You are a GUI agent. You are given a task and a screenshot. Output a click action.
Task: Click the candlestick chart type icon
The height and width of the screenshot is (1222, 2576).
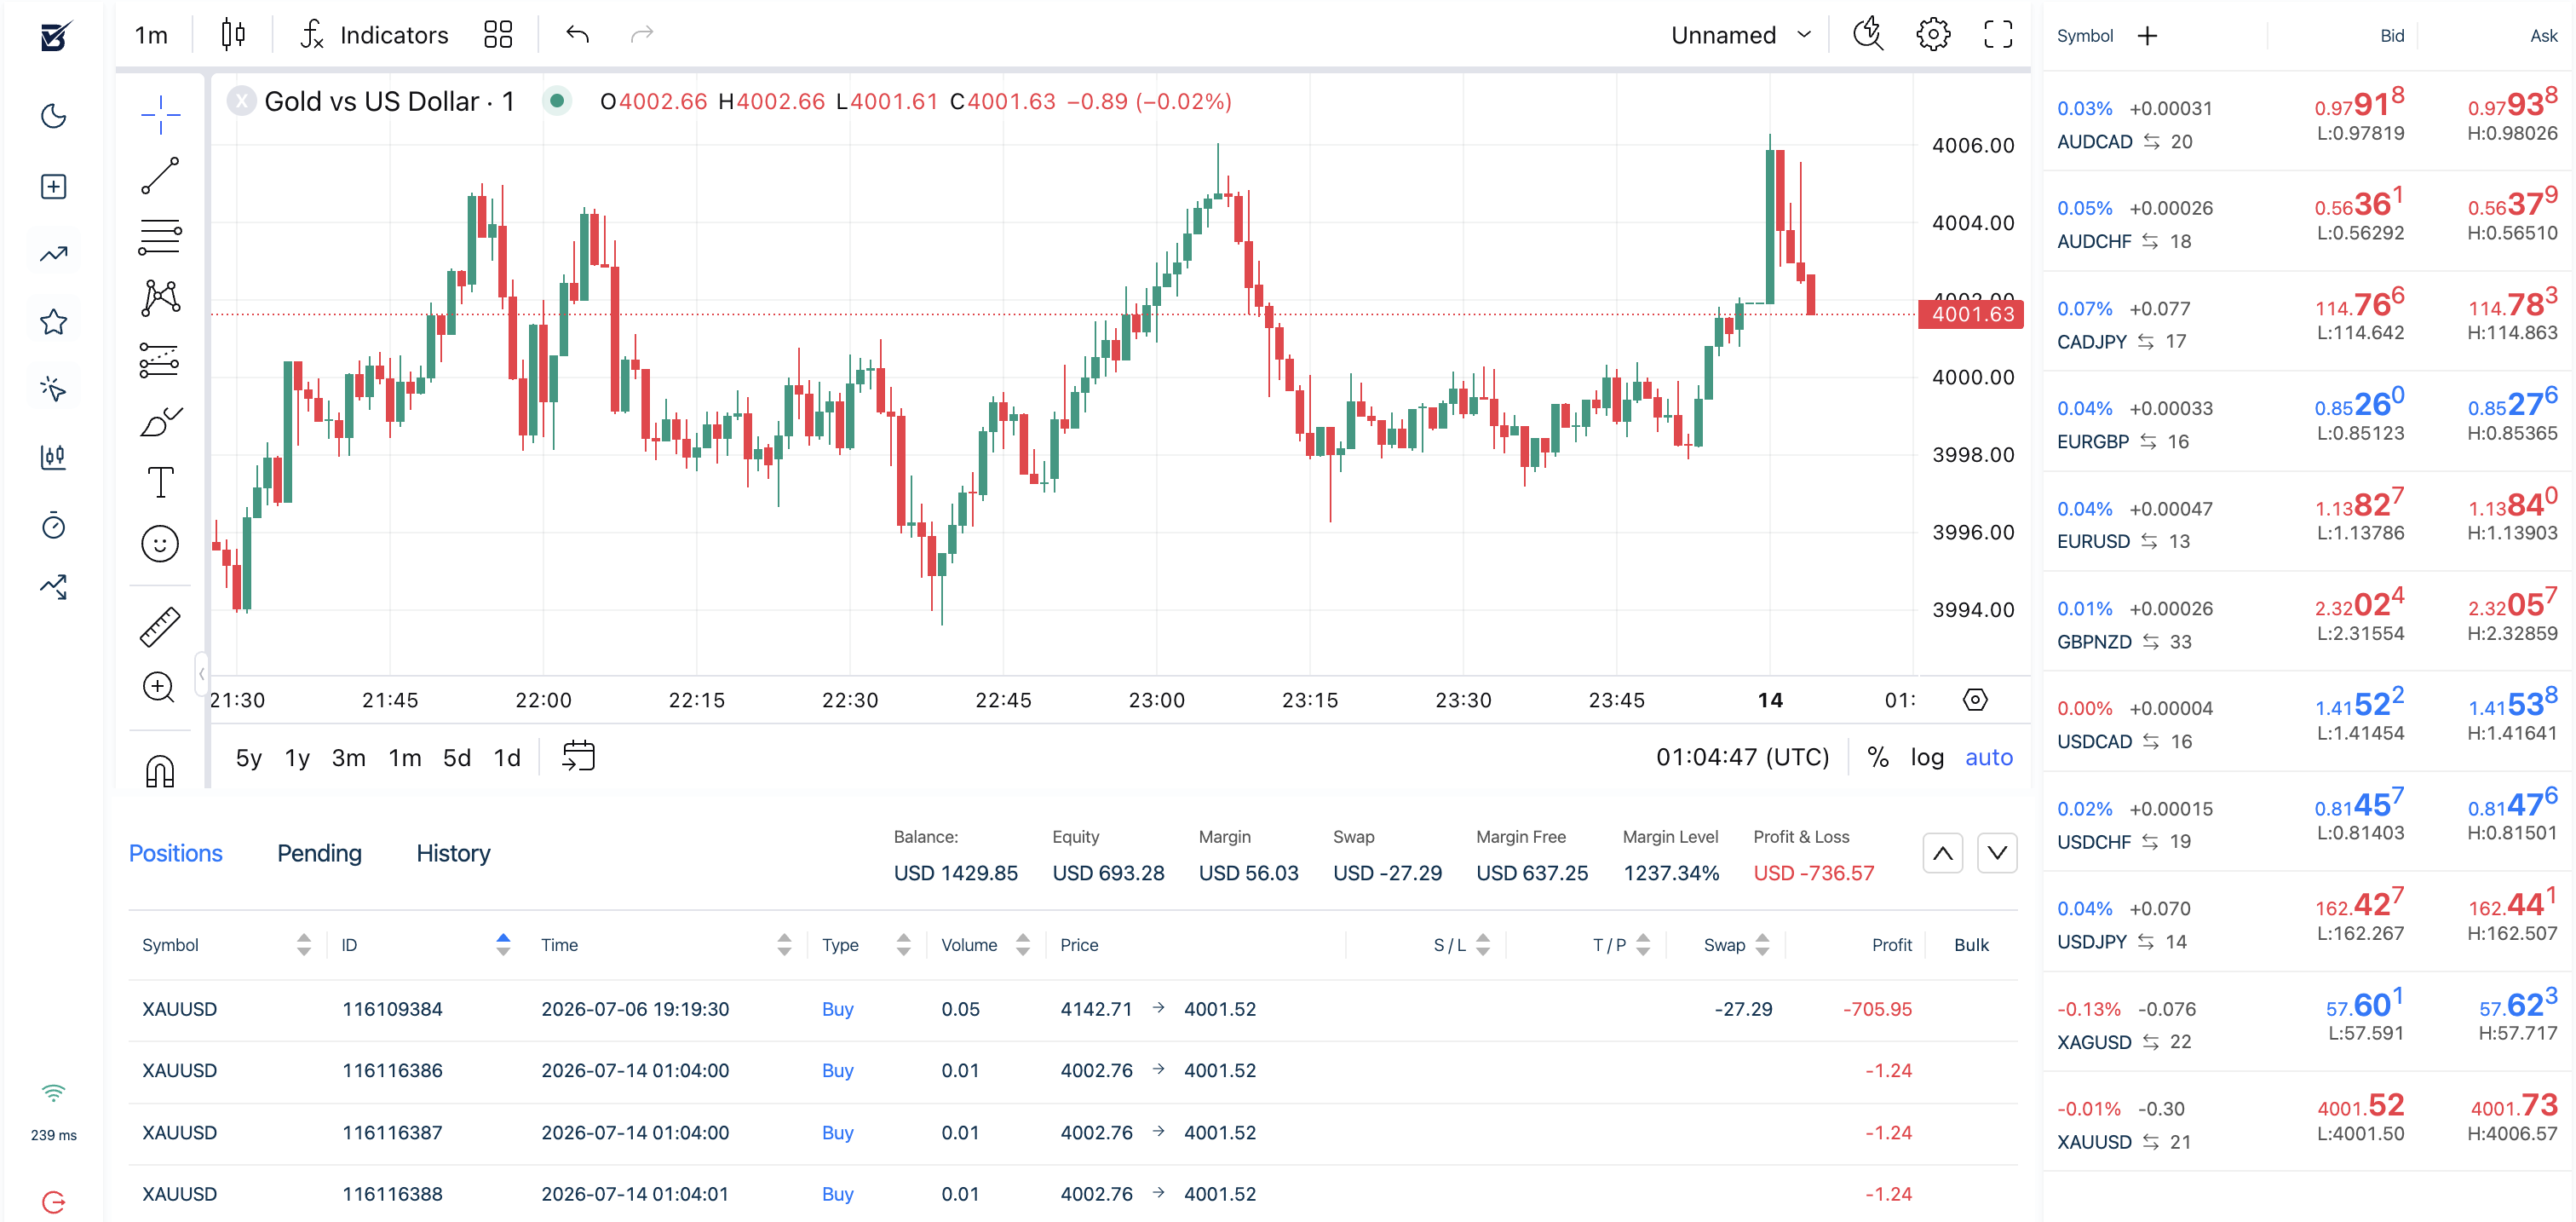[x=233, y=35]
